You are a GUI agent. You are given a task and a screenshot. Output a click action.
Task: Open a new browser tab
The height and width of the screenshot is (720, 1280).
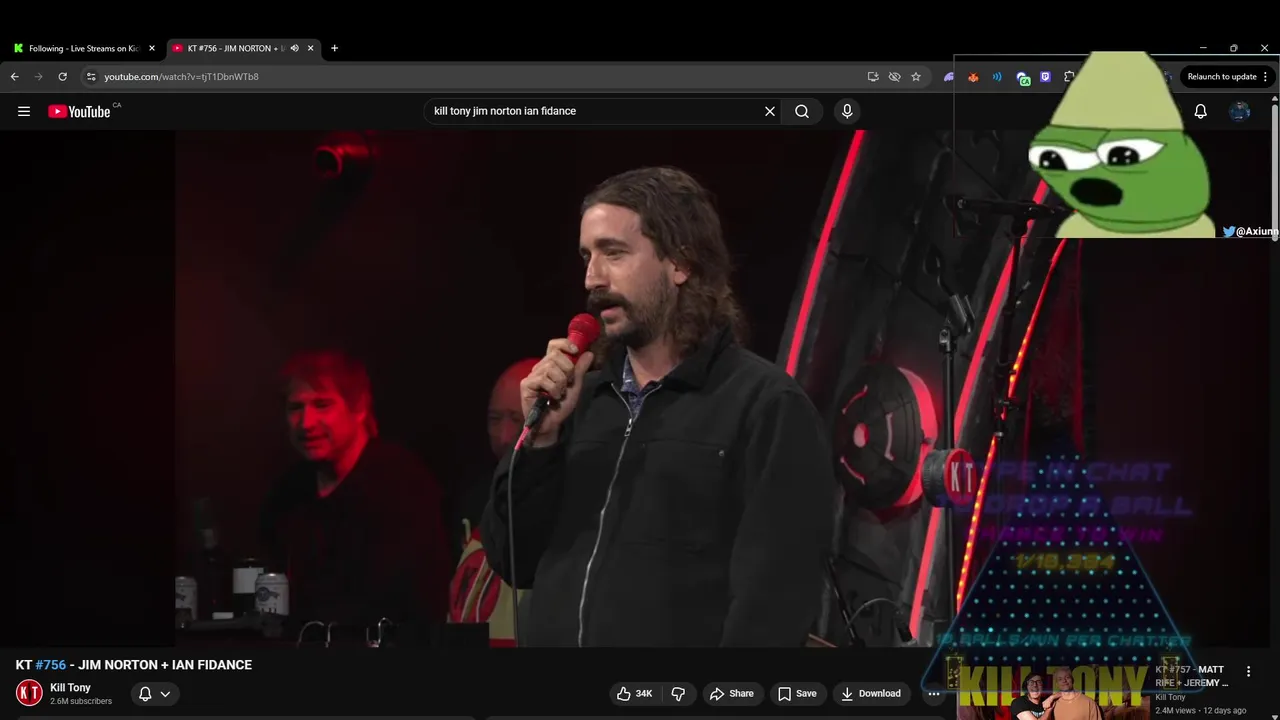pyautogui.click(x=334, y=48)
